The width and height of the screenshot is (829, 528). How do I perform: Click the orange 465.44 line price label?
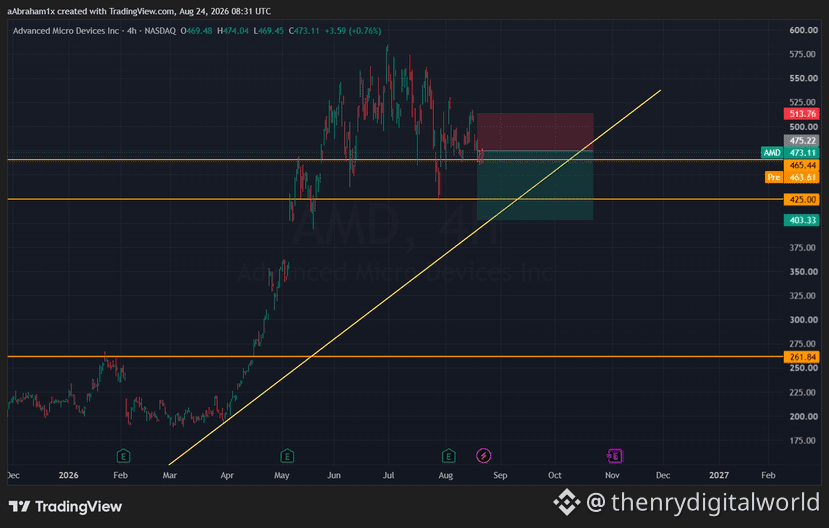click(802, 165)
